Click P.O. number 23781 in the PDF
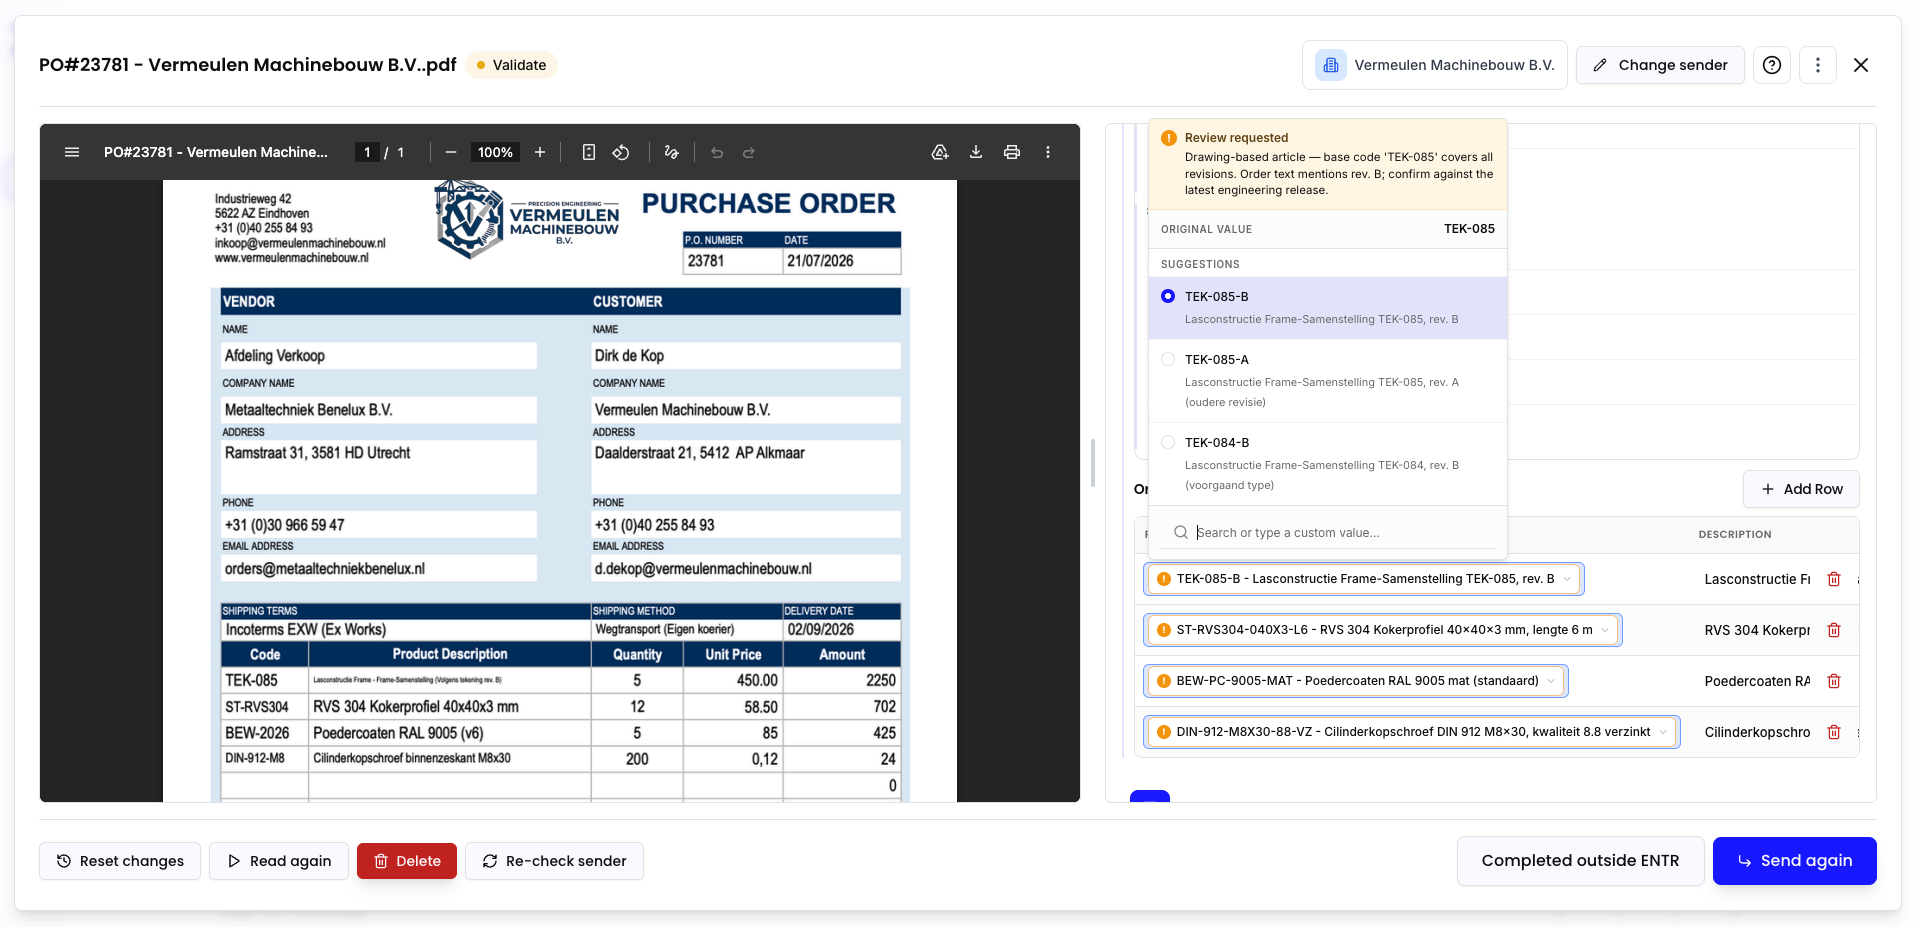 click(706, 261)
